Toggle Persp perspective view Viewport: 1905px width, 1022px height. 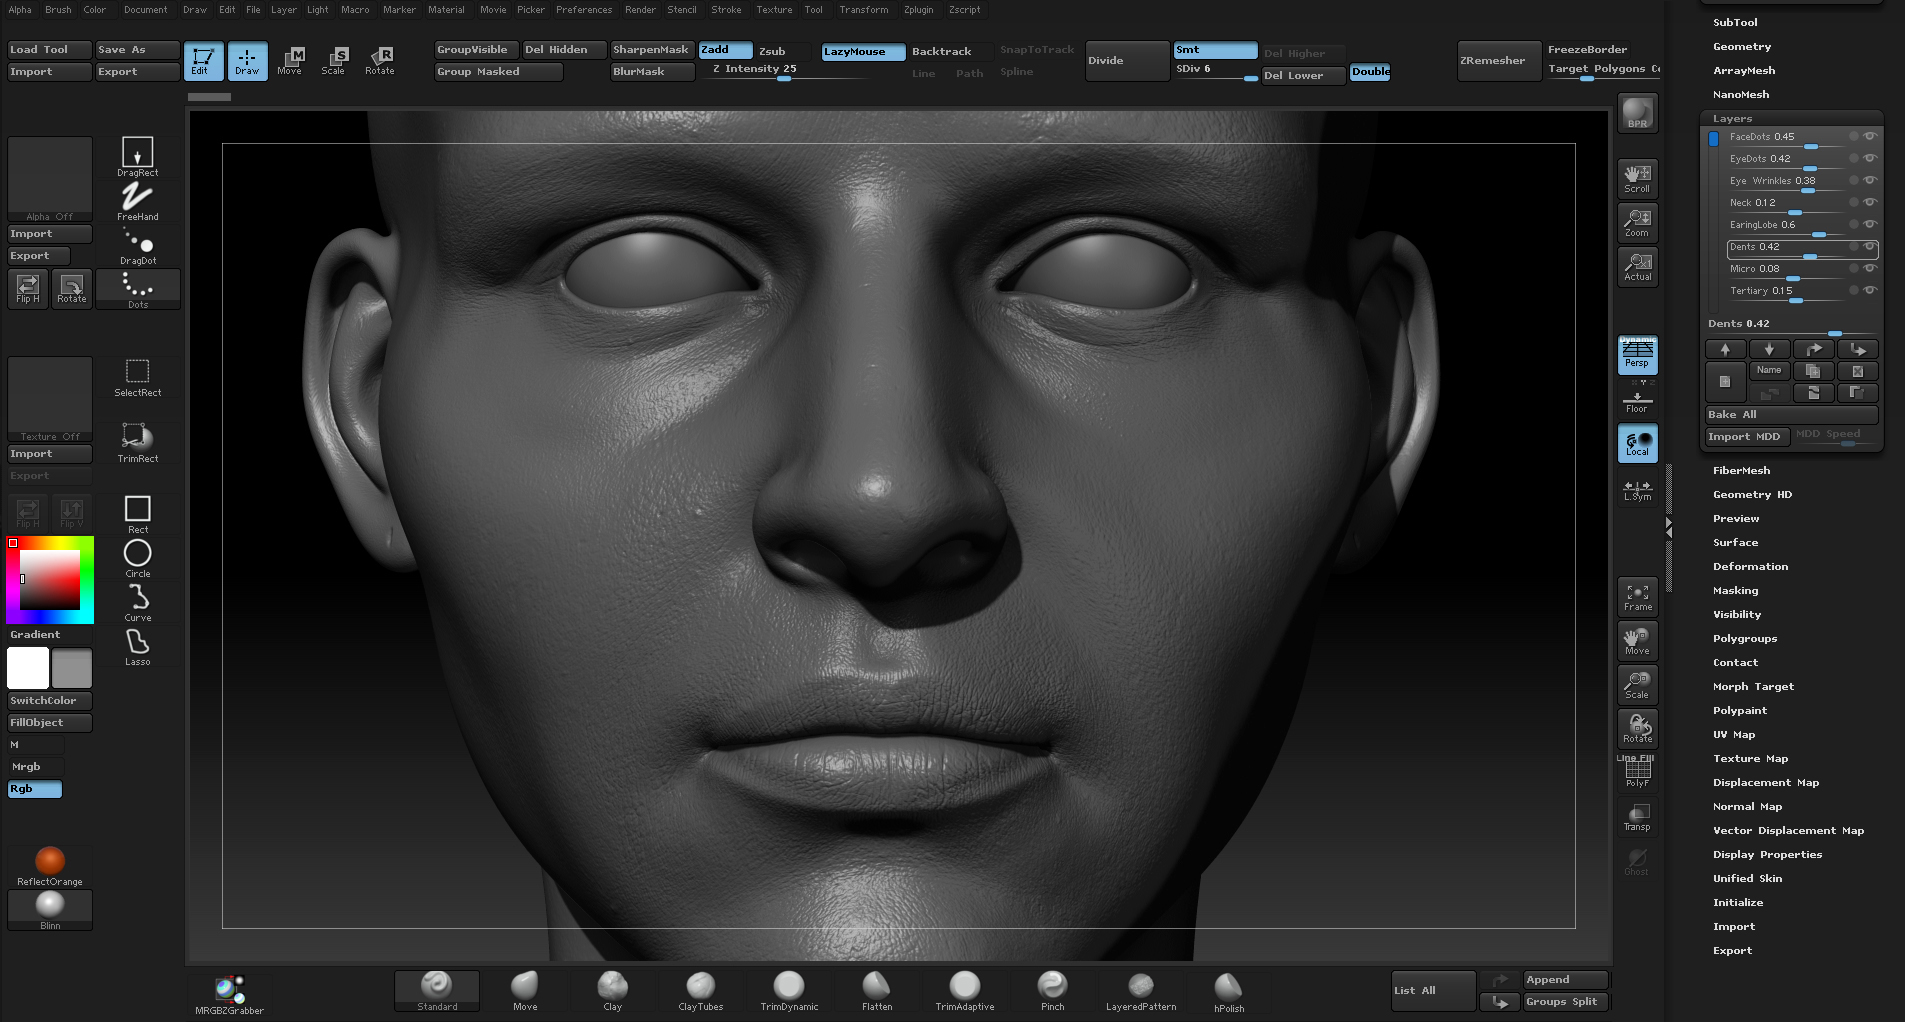1637,355
